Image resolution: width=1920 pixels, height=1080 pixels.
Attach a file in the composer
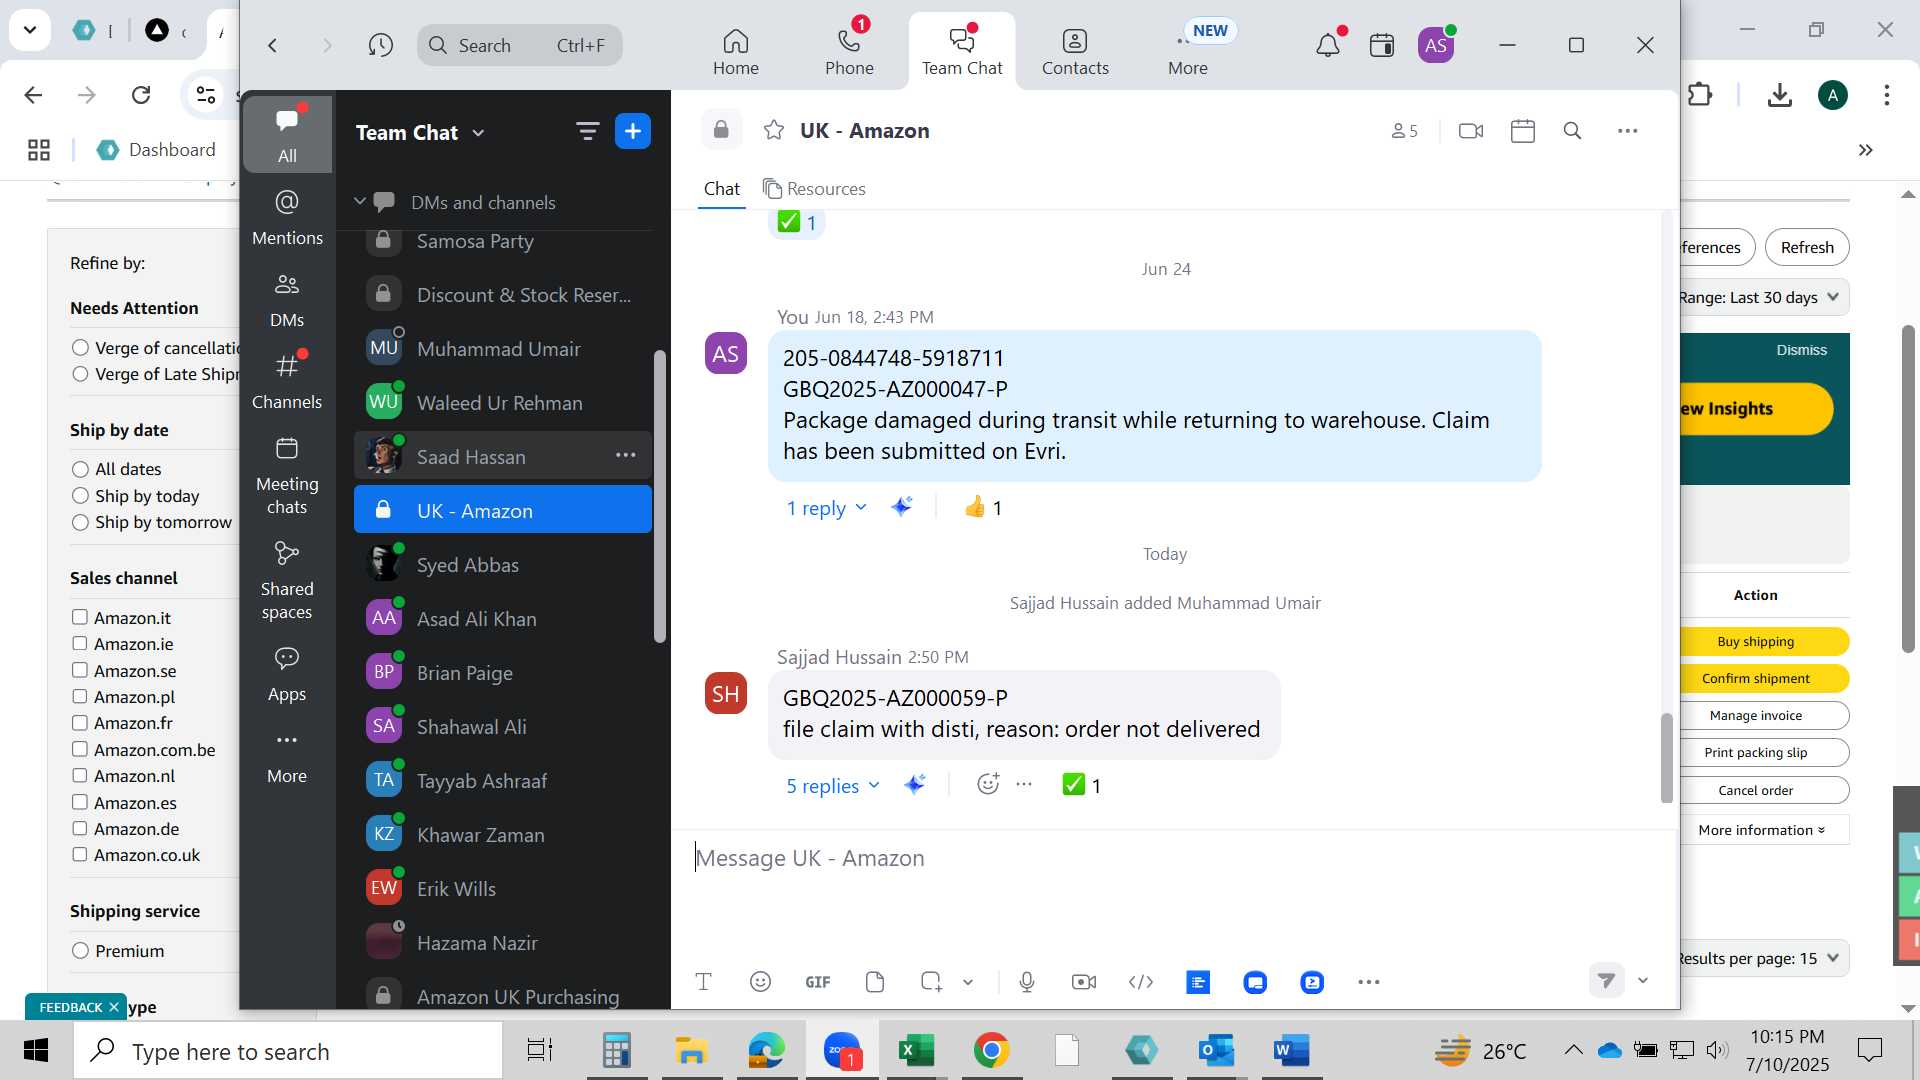pos(874,982)
